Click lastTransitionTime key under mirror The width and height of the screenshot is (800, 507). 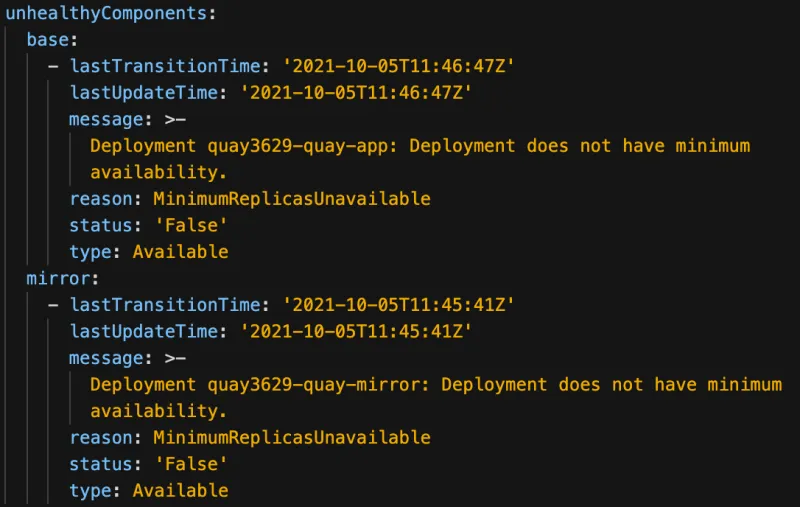164,304
